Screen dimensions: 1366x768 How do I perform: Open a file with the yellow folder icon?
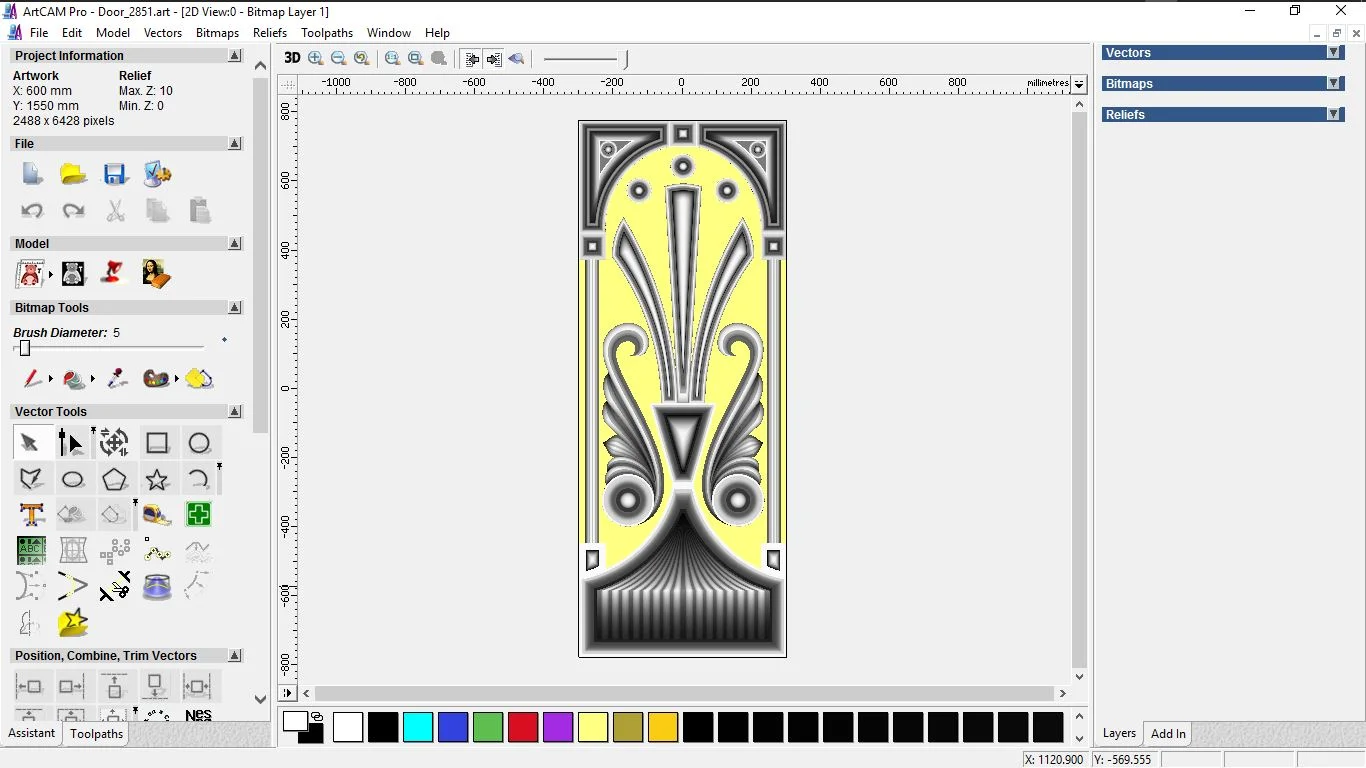(73, 175)
